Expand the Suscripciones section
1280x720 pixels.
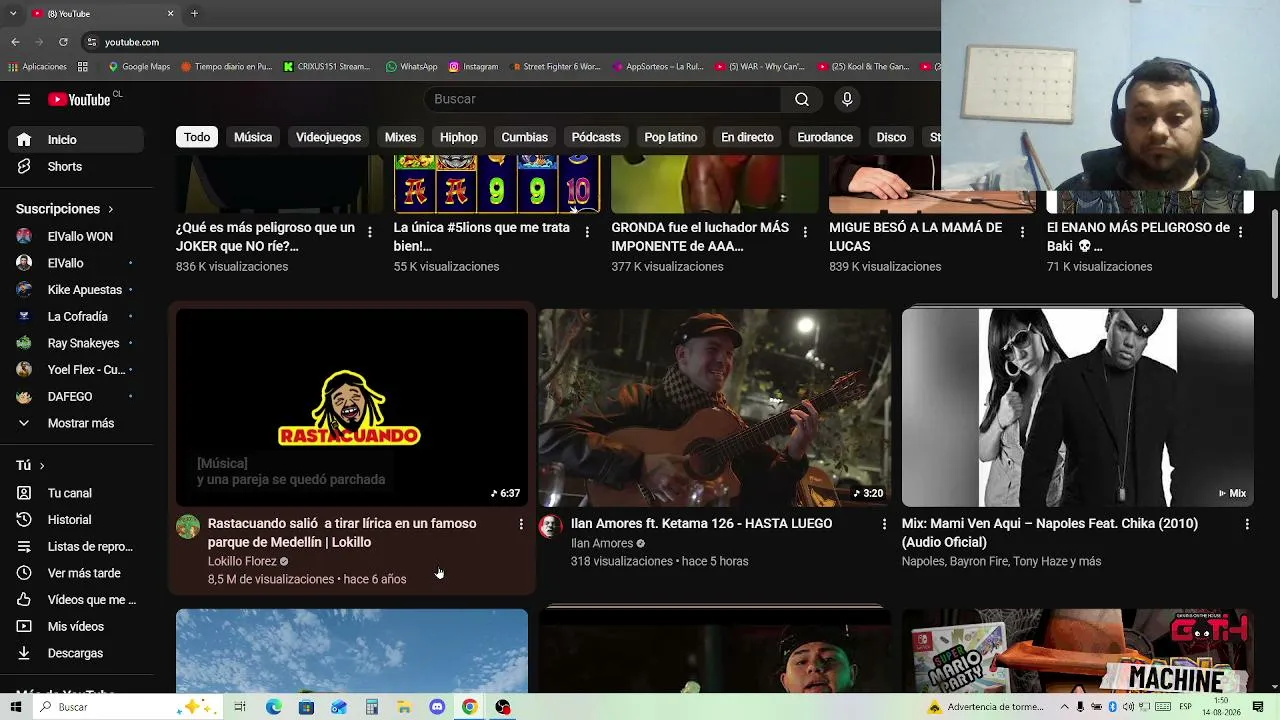[x=65, y=209]
